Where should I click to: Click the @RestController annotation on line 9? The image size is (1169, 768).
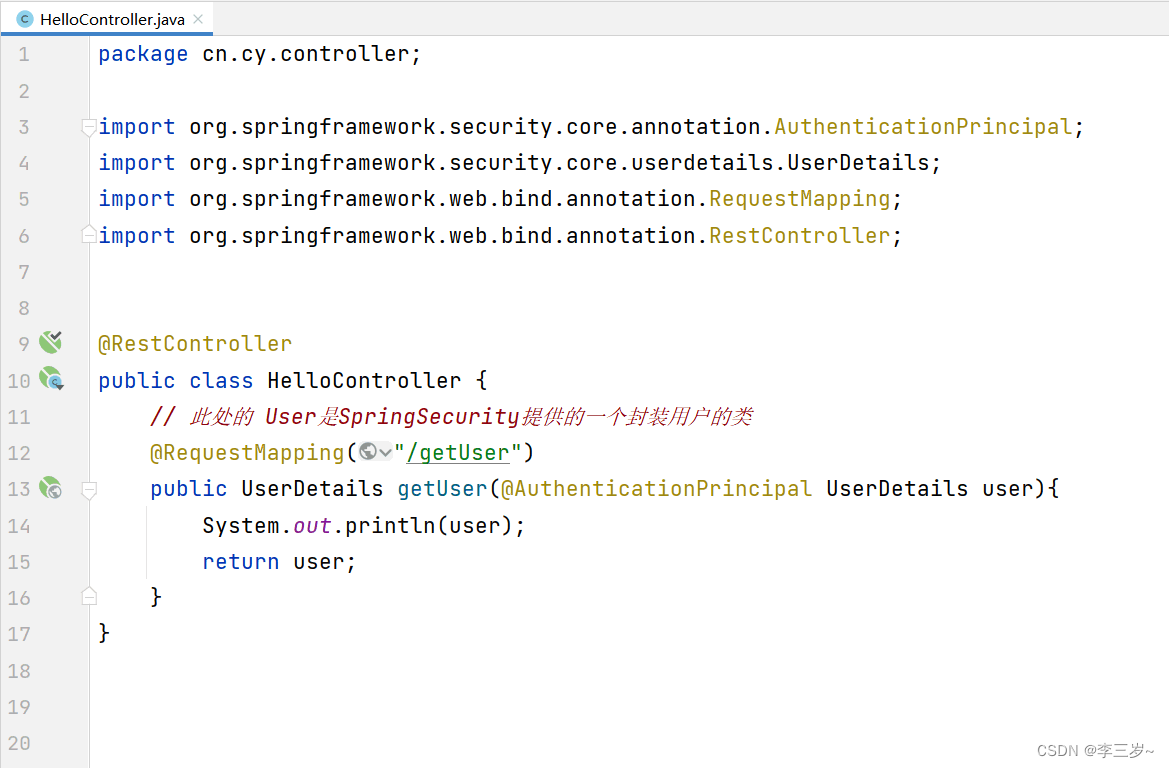pos(195,344)
